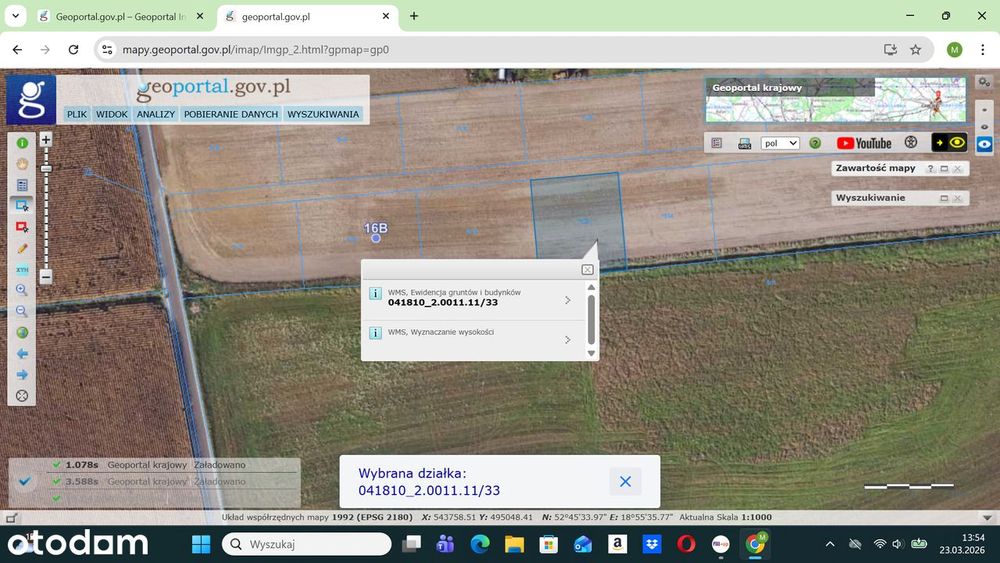The image size is (1000, 563).
Task: Click the minus zoom button
Action: (46, 277)
